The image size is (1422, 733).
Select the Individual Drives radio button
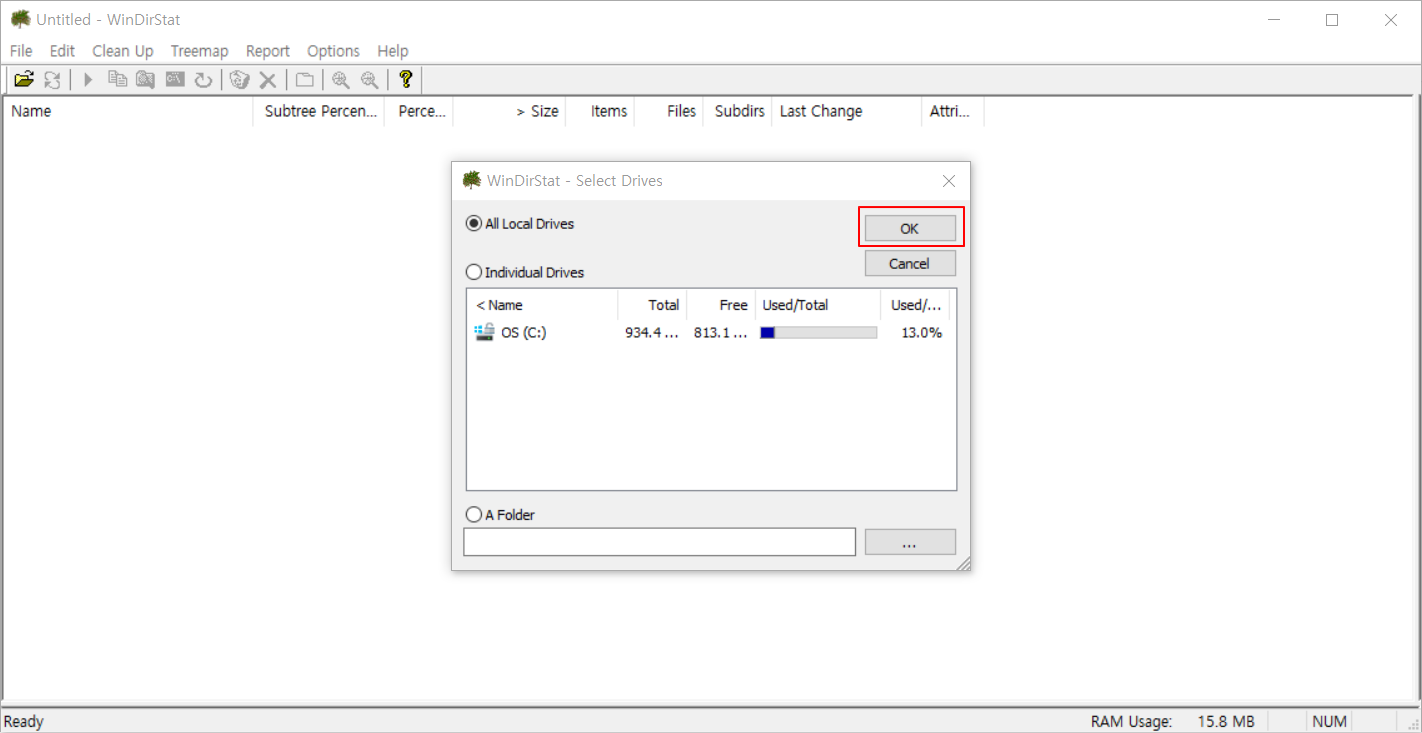474,272
